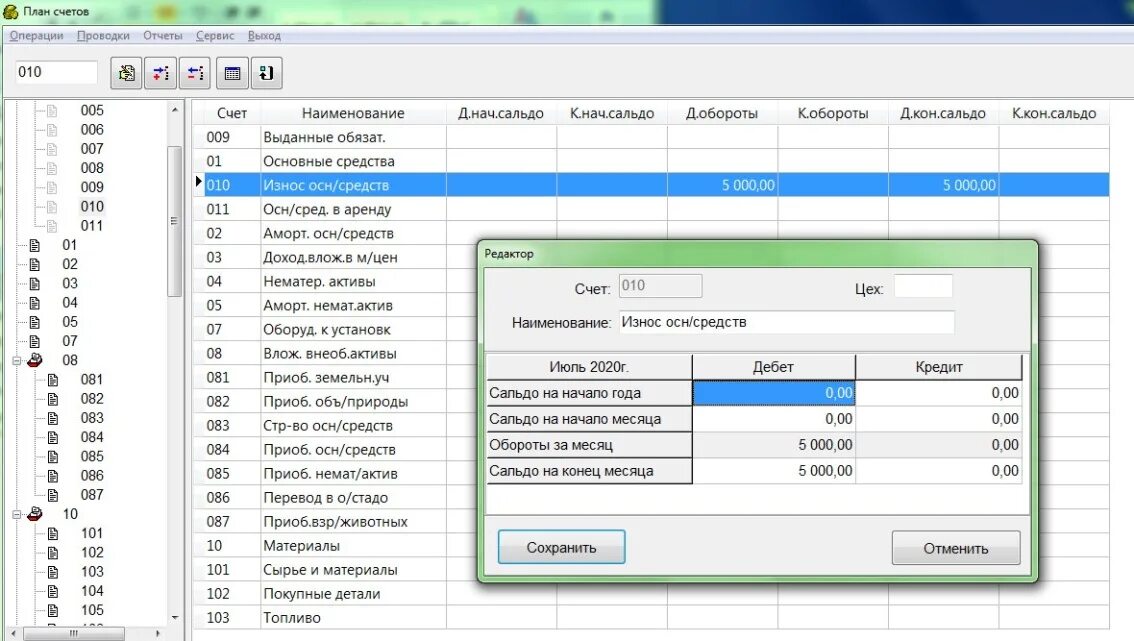Select table row Выданные обязат.
The image size is (1134, 641).
[x=651, y=137]
